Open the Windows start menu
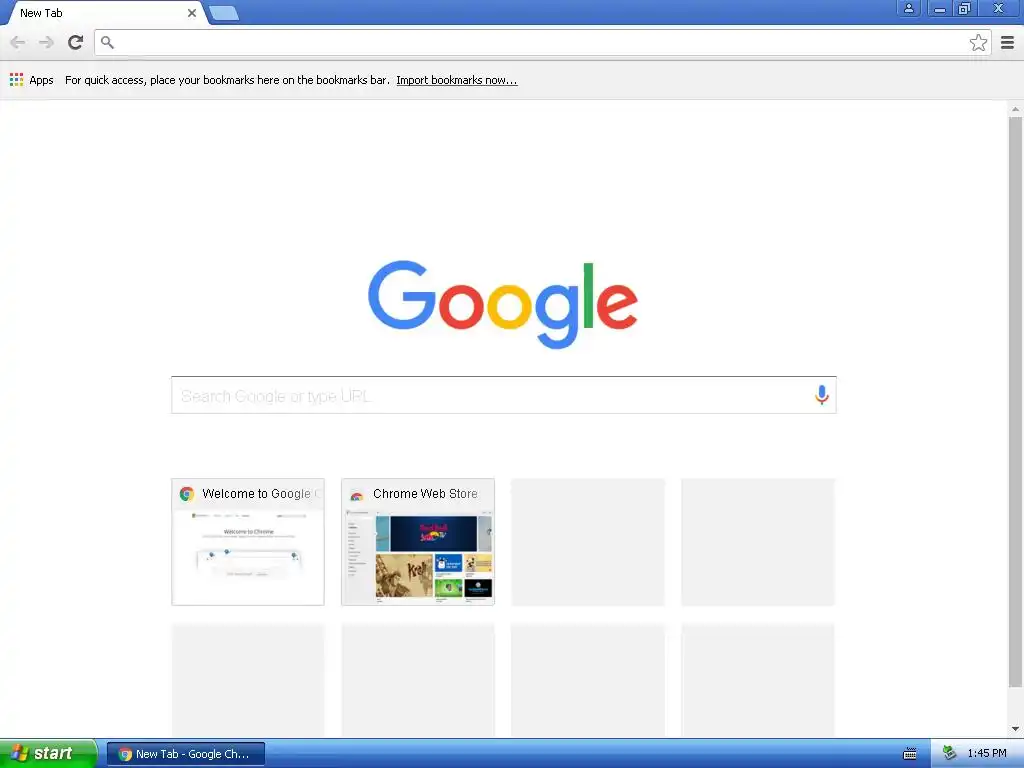 pyautogui.click(x=48, y=754)
